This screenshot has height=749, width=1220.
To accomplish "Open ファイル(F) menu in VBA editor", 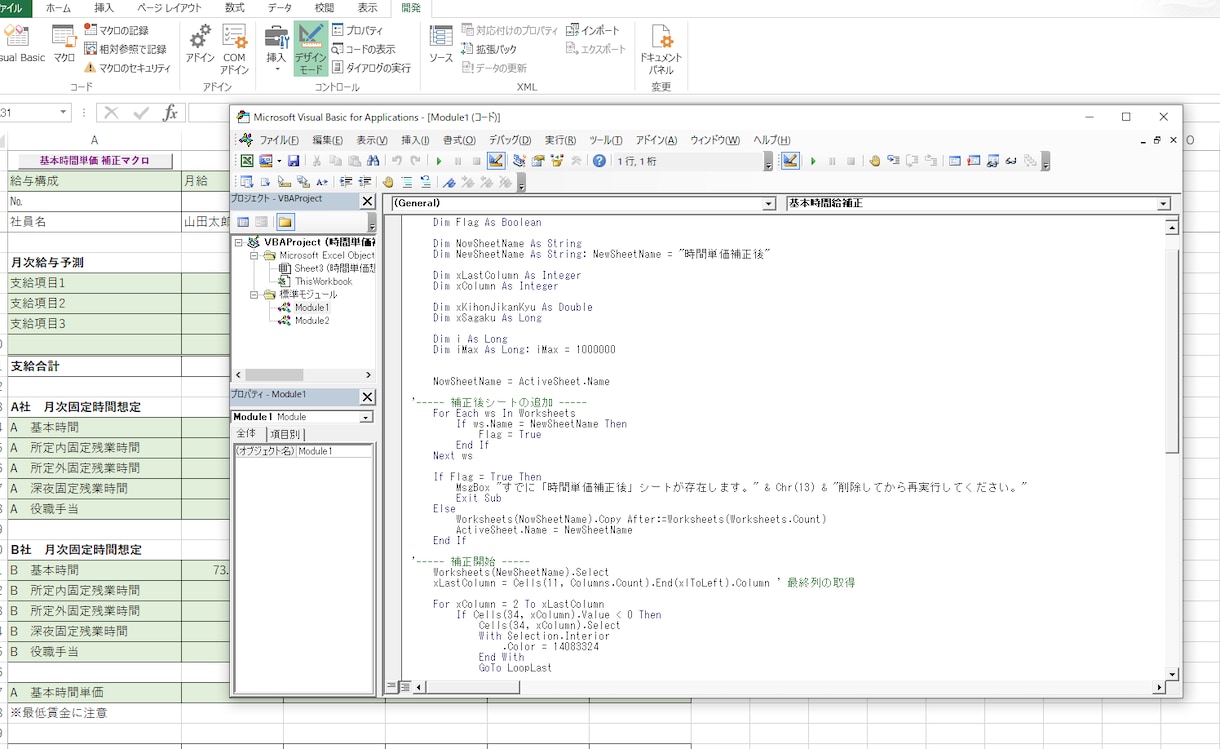I will tap(279, 140).
